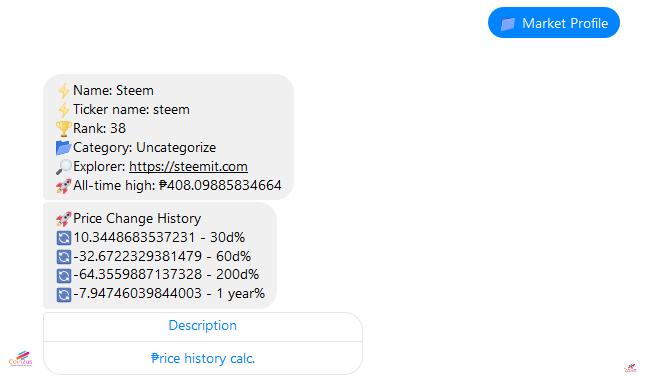The height and width of the screenshot is (381, 646).
Task: Click the magnifier icon beside Explorer
Action: tap(63, 166)
